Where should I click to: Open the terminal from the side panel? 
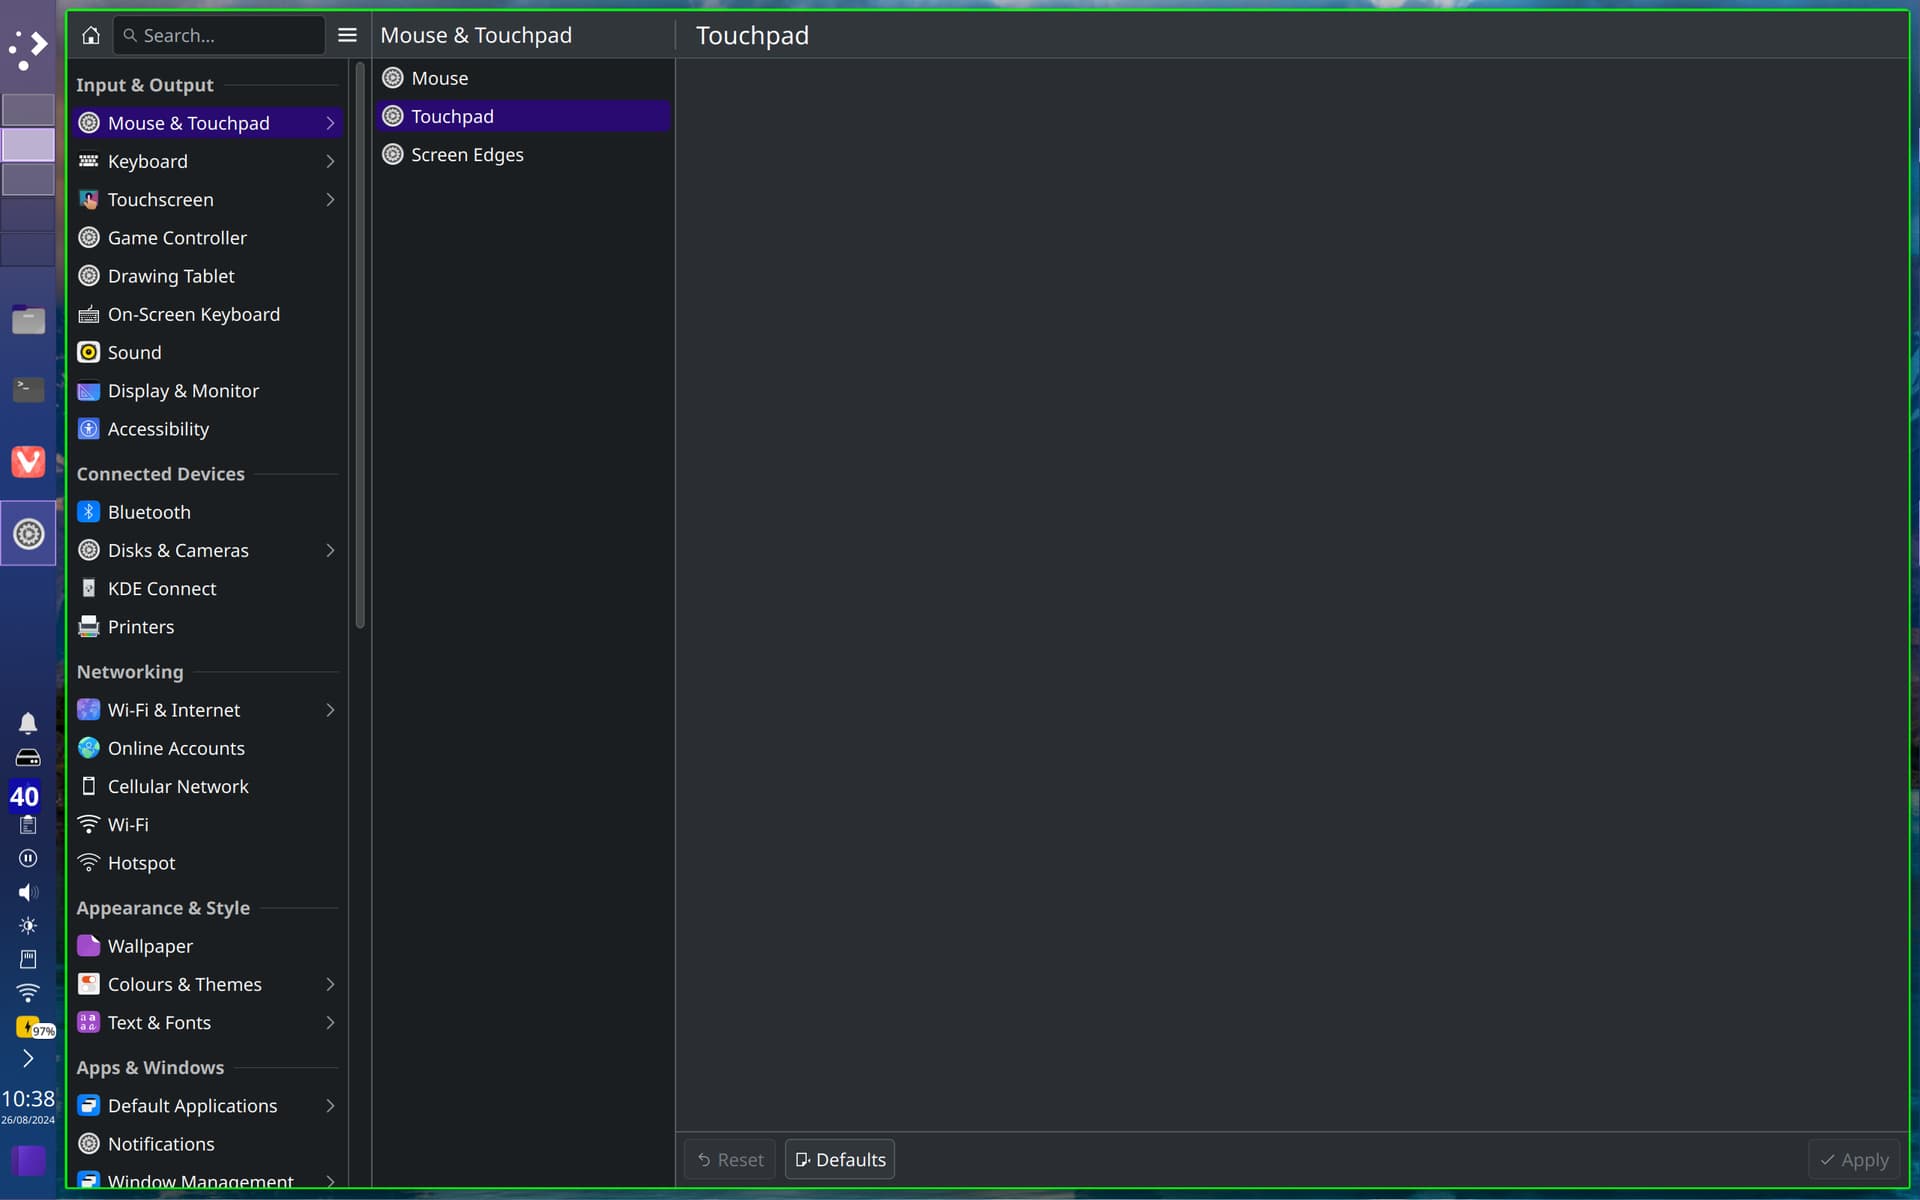(28, 388)
